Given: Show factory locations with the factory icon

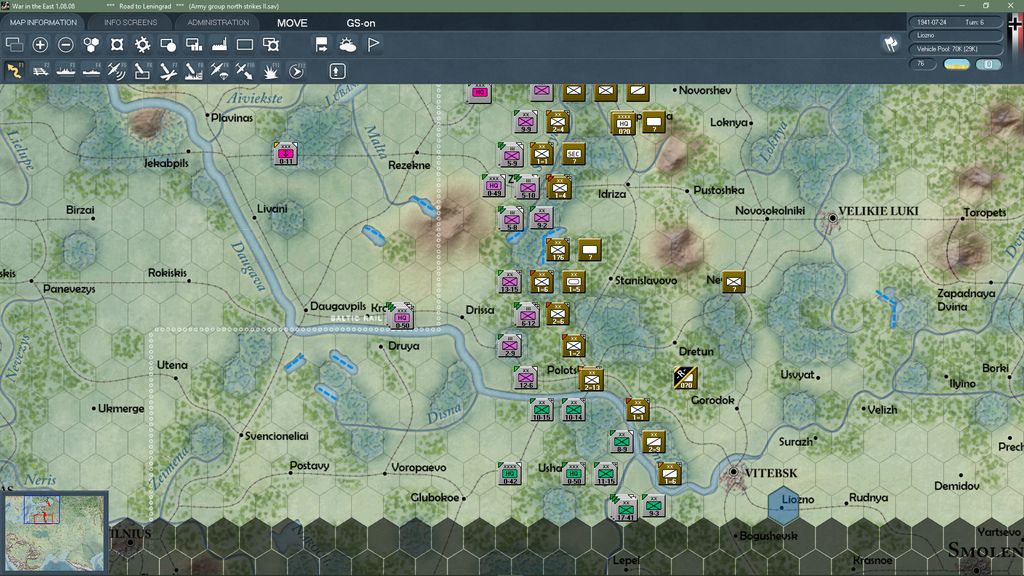Looking at the screenshot, I should tap(219, 44).
